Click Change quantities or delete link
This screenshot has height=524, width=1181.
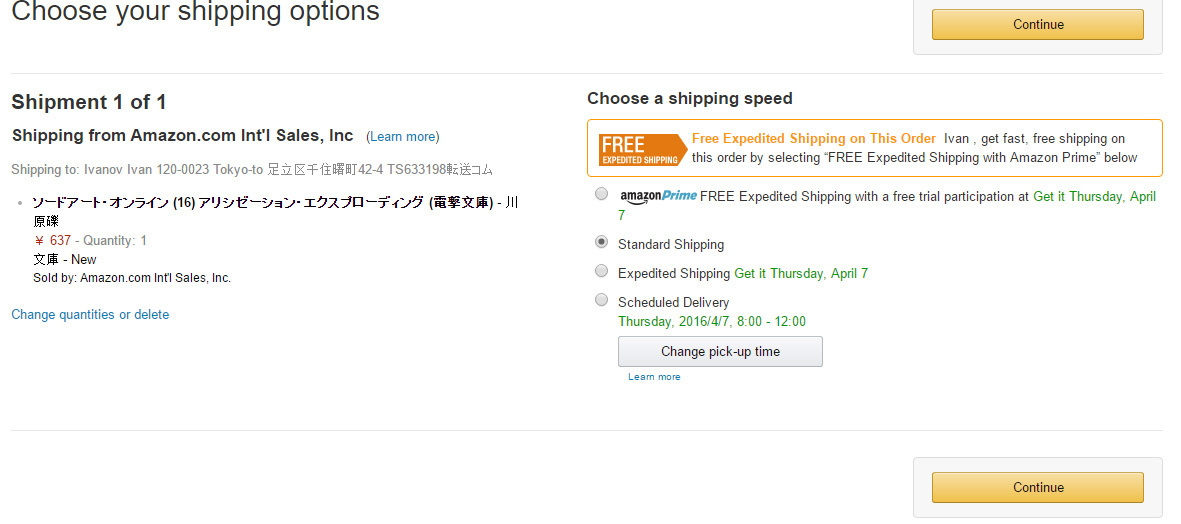[x=90, y=315]
